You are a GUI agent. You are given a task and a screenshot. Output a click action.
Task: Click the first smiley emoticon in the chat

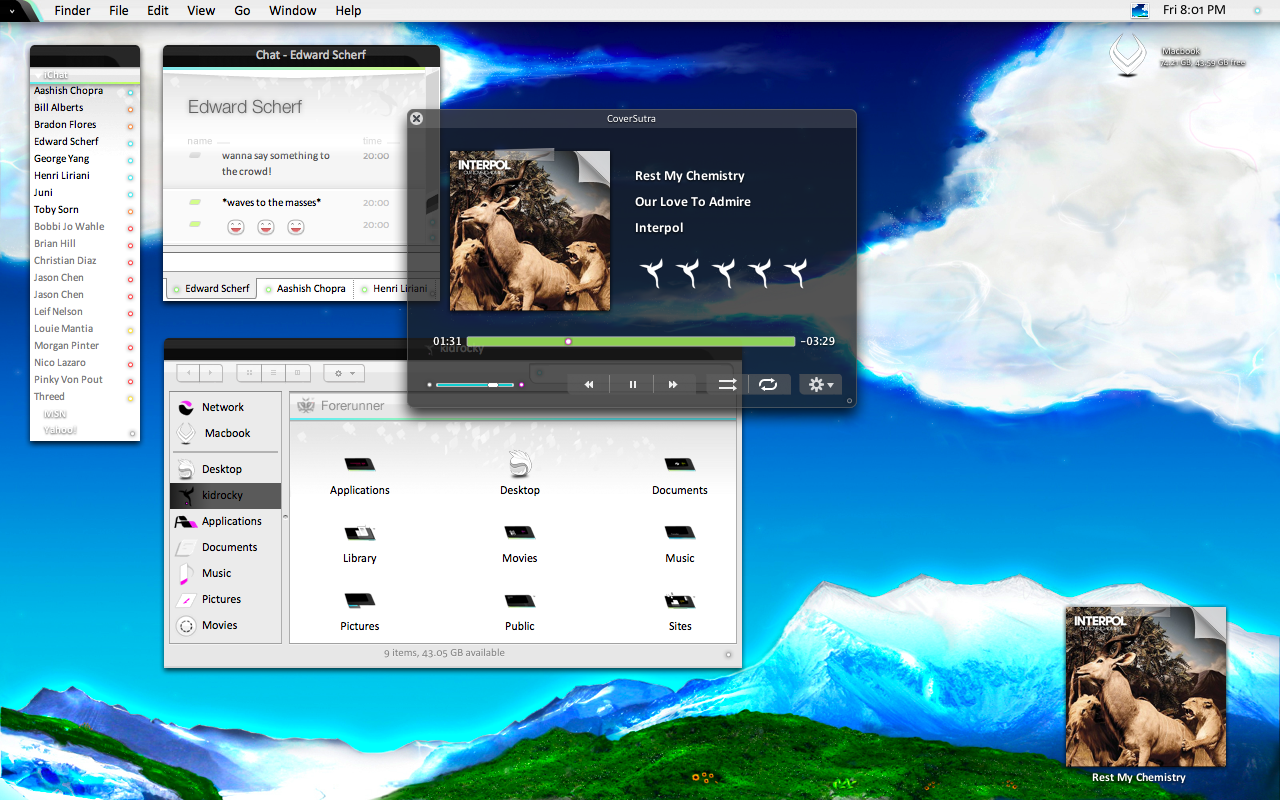[236, 227]
